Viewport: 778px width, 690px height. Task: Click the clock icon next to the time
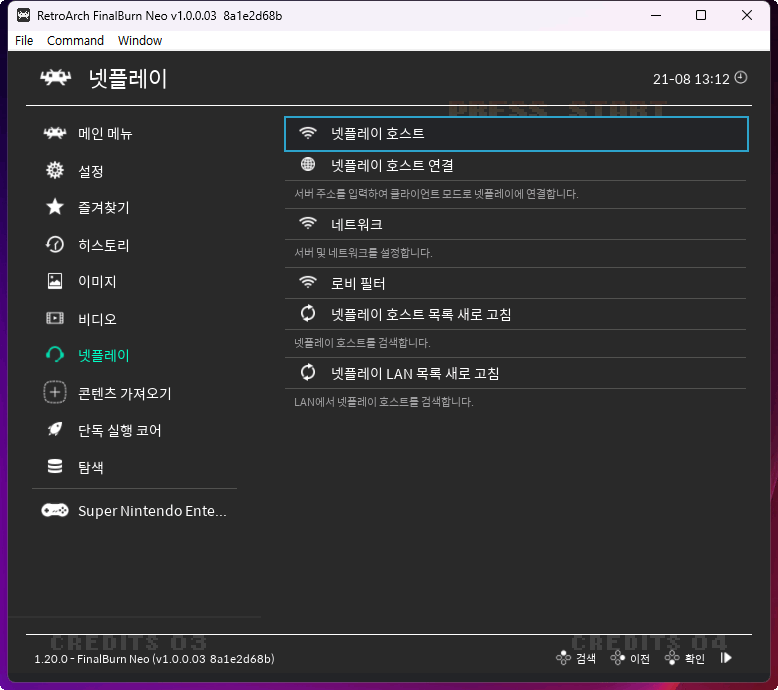coord(741,77)
